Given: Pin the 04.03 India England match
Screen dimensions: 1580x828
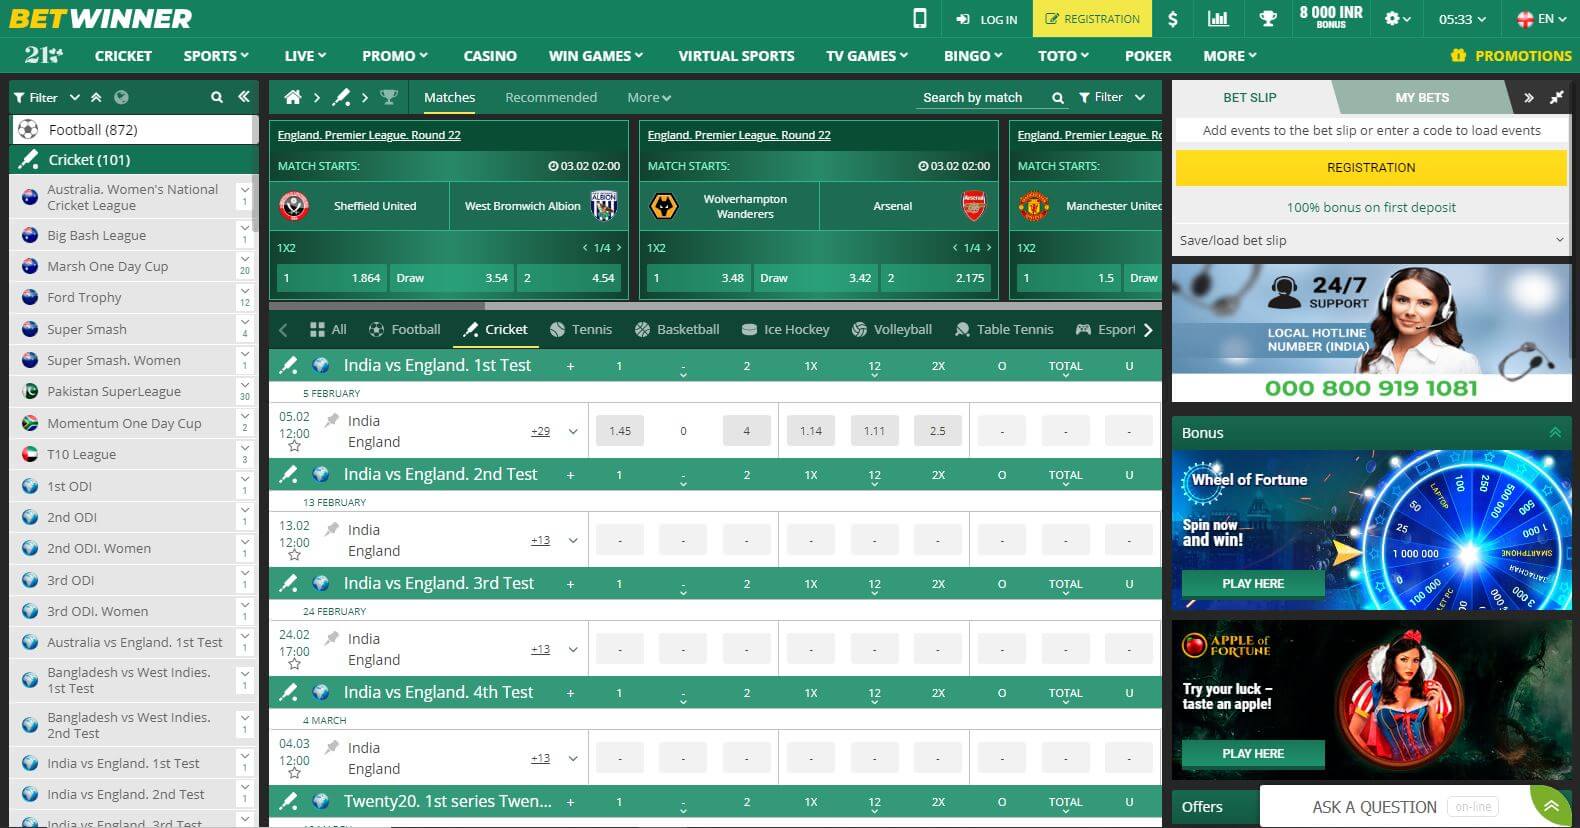Looking at the screenshot, I should tap(332, 747).
